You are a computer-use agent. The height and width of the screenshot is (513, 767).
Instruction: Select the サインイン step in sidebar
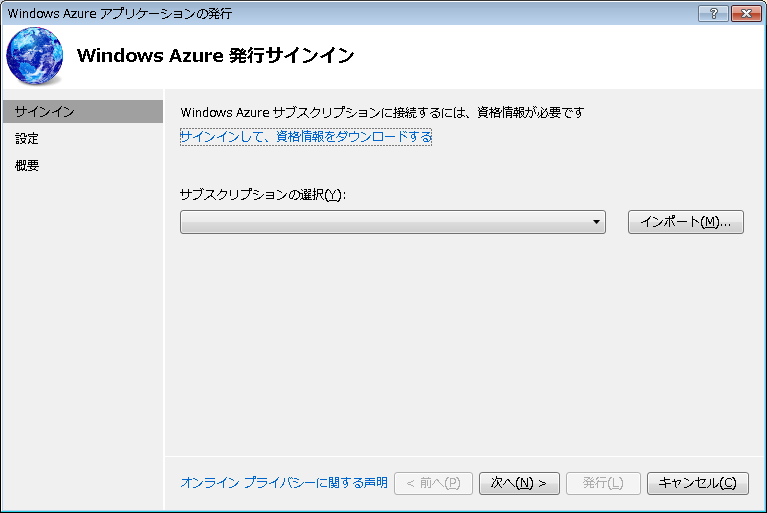coord(83,112)
